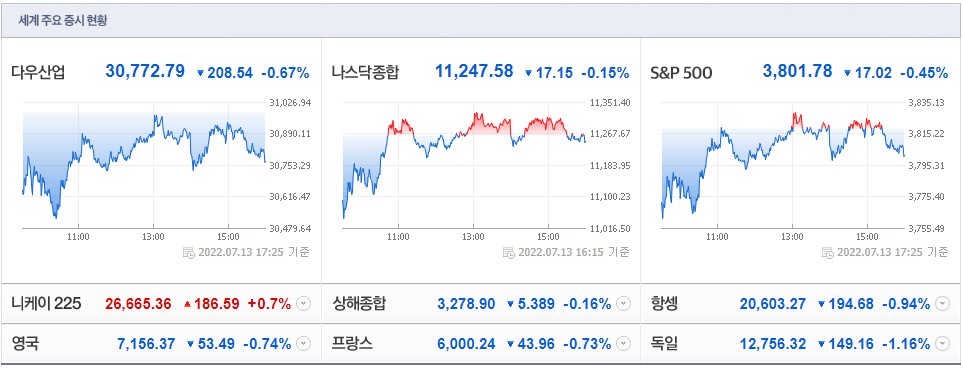963x368 pixels.
Task: Click the clock icon under S&P 500 chart
Action: pyautogui.click(x=828, y=253)
